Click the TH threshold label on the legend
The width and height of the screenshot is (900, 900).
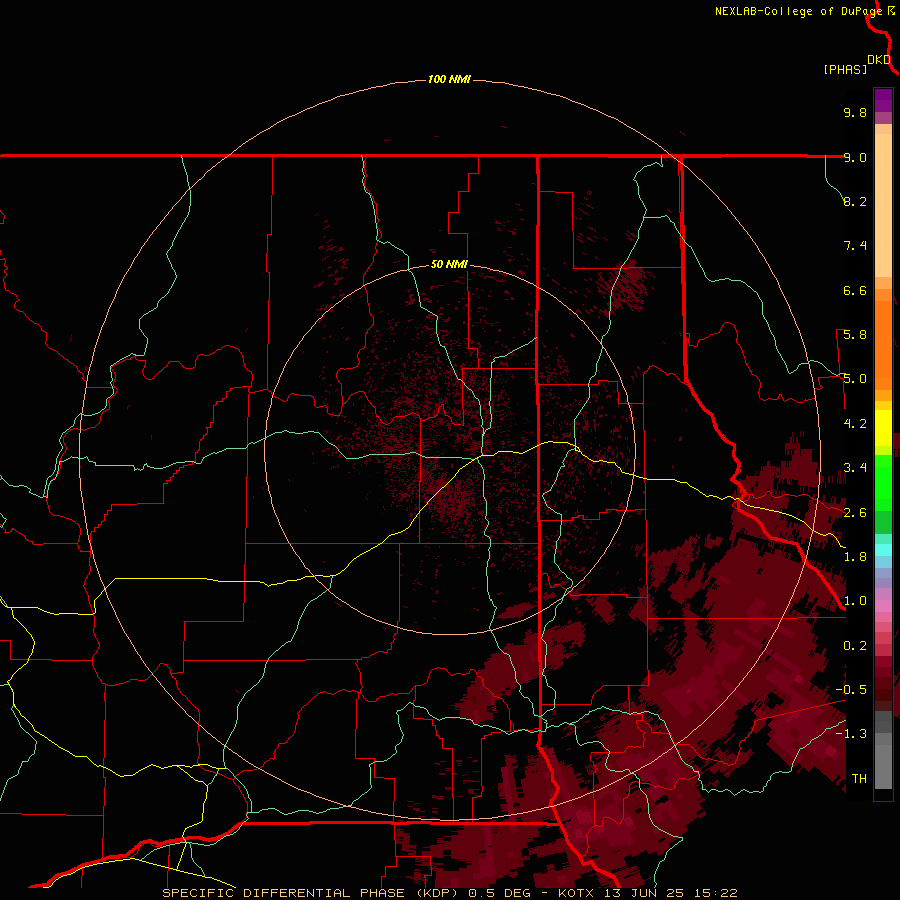(859, 779)
